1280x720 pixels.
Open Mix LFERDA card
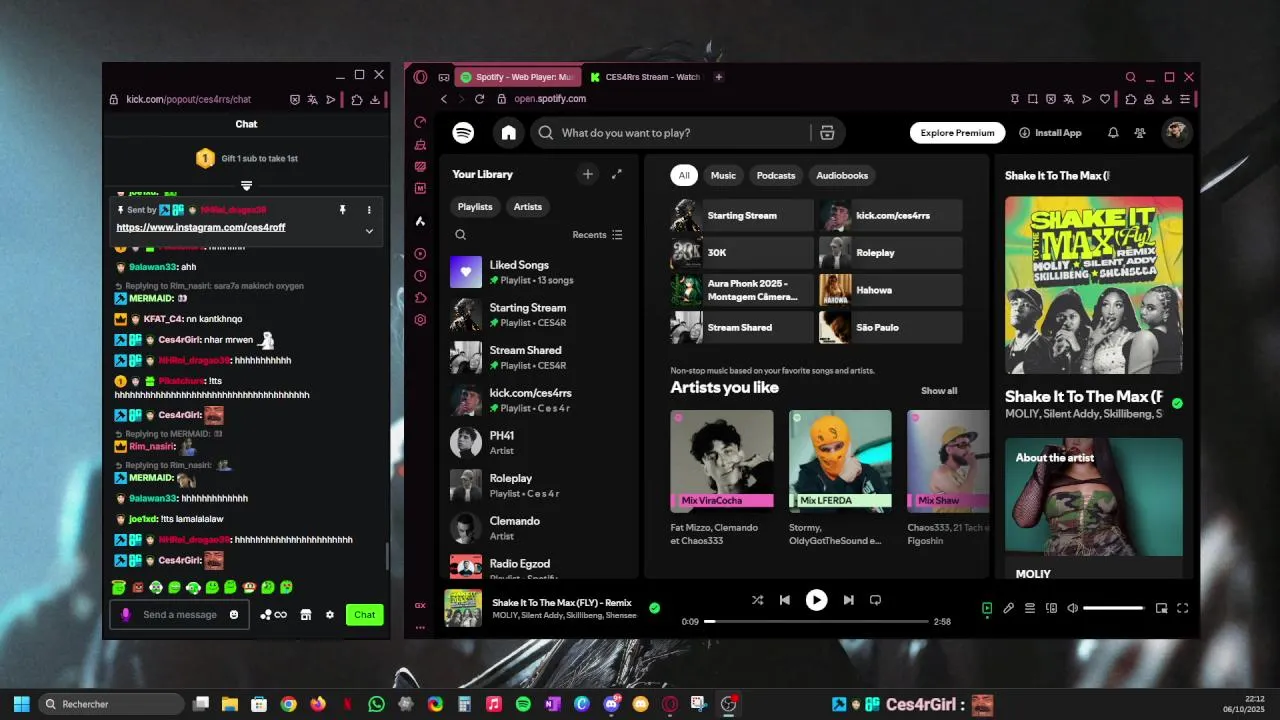tap(840, 478)
